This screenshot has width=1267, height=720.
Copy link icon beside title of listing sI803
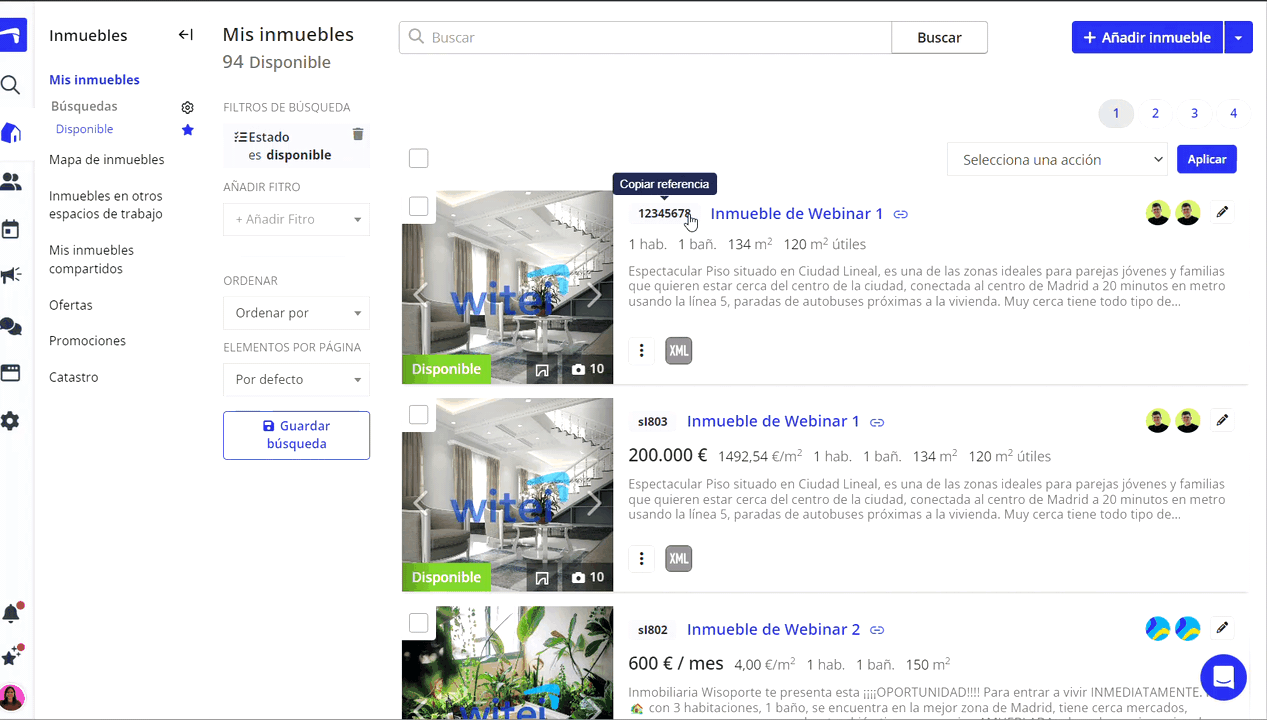[877, 422]
